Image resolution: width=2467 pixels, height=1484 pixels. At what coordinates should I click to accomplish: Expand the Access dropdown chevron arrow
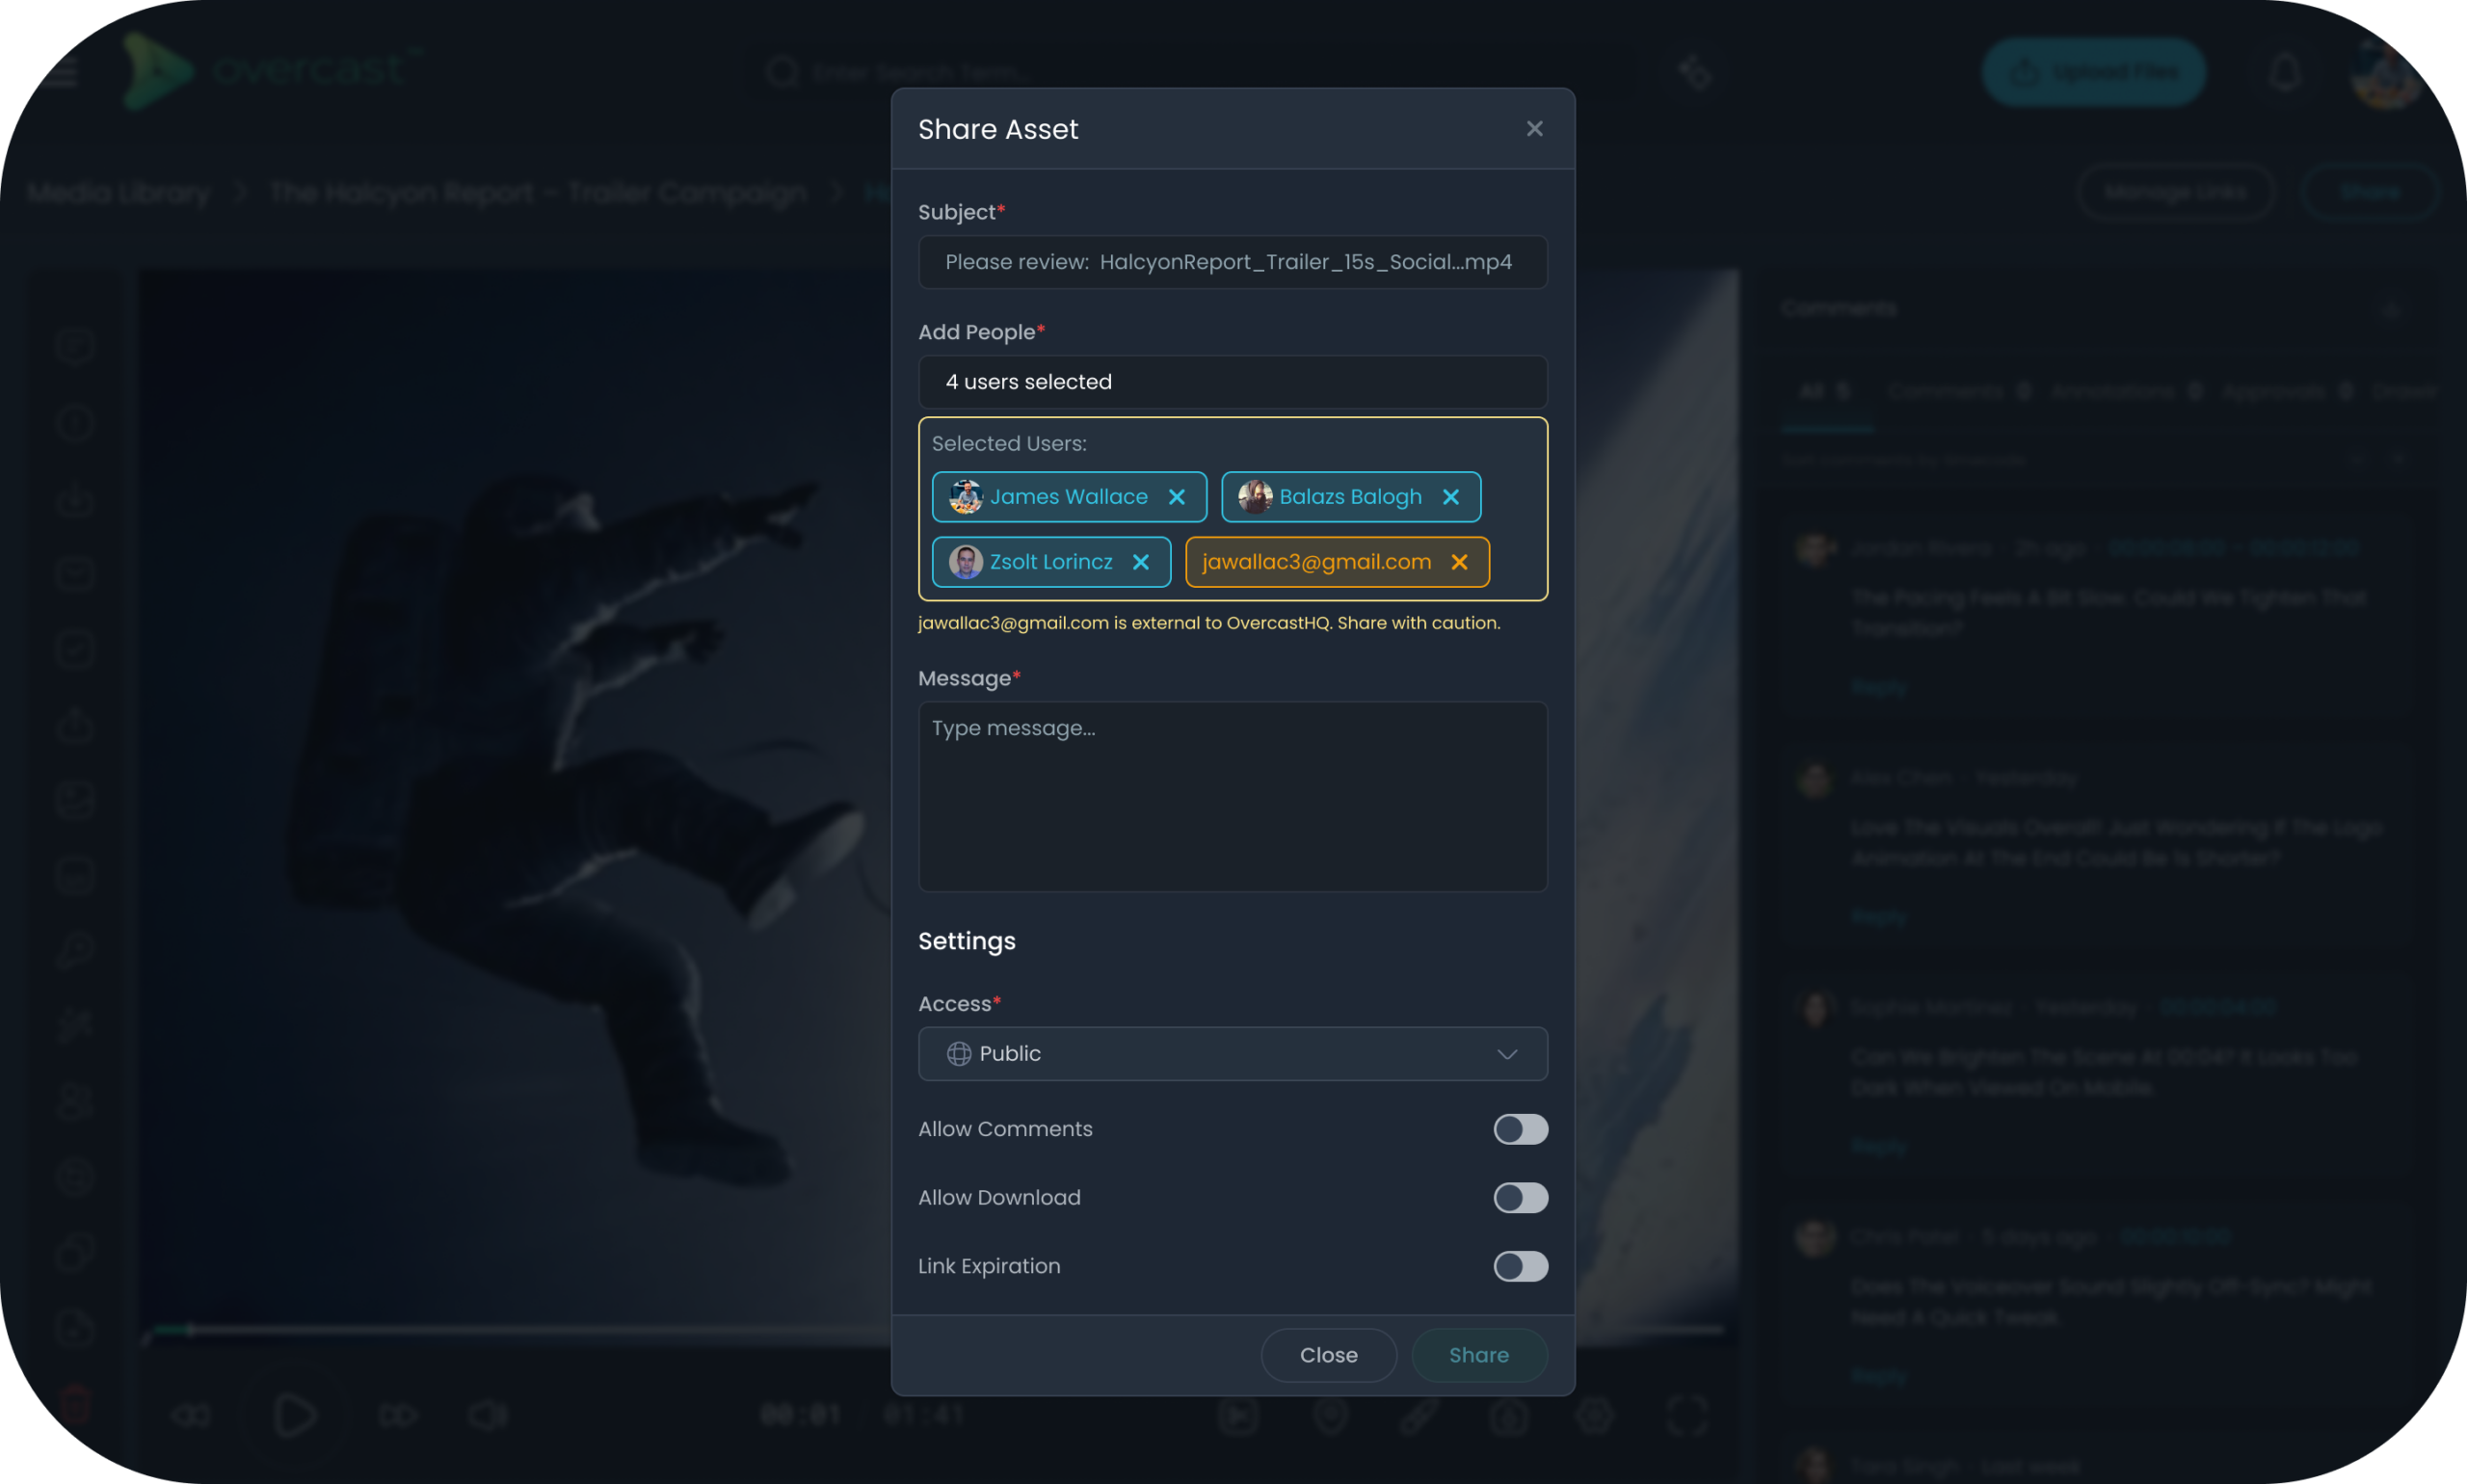pos(1507,1054)
